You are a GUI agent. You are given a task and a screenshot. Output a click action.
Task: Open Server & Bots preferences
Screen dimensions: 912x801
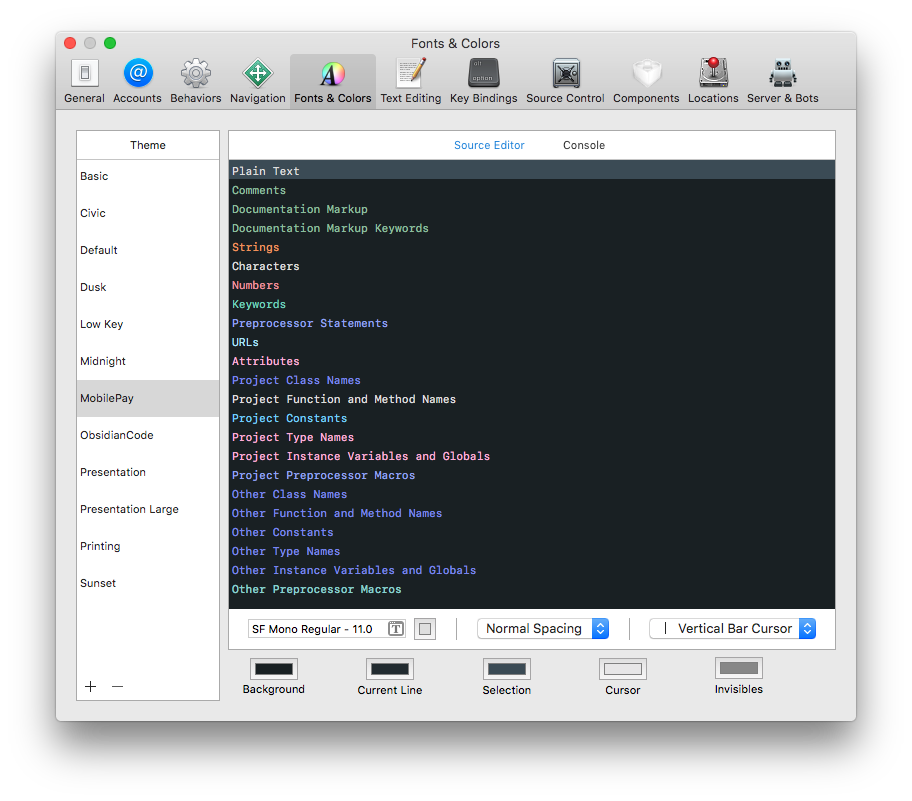pos(783,81)
